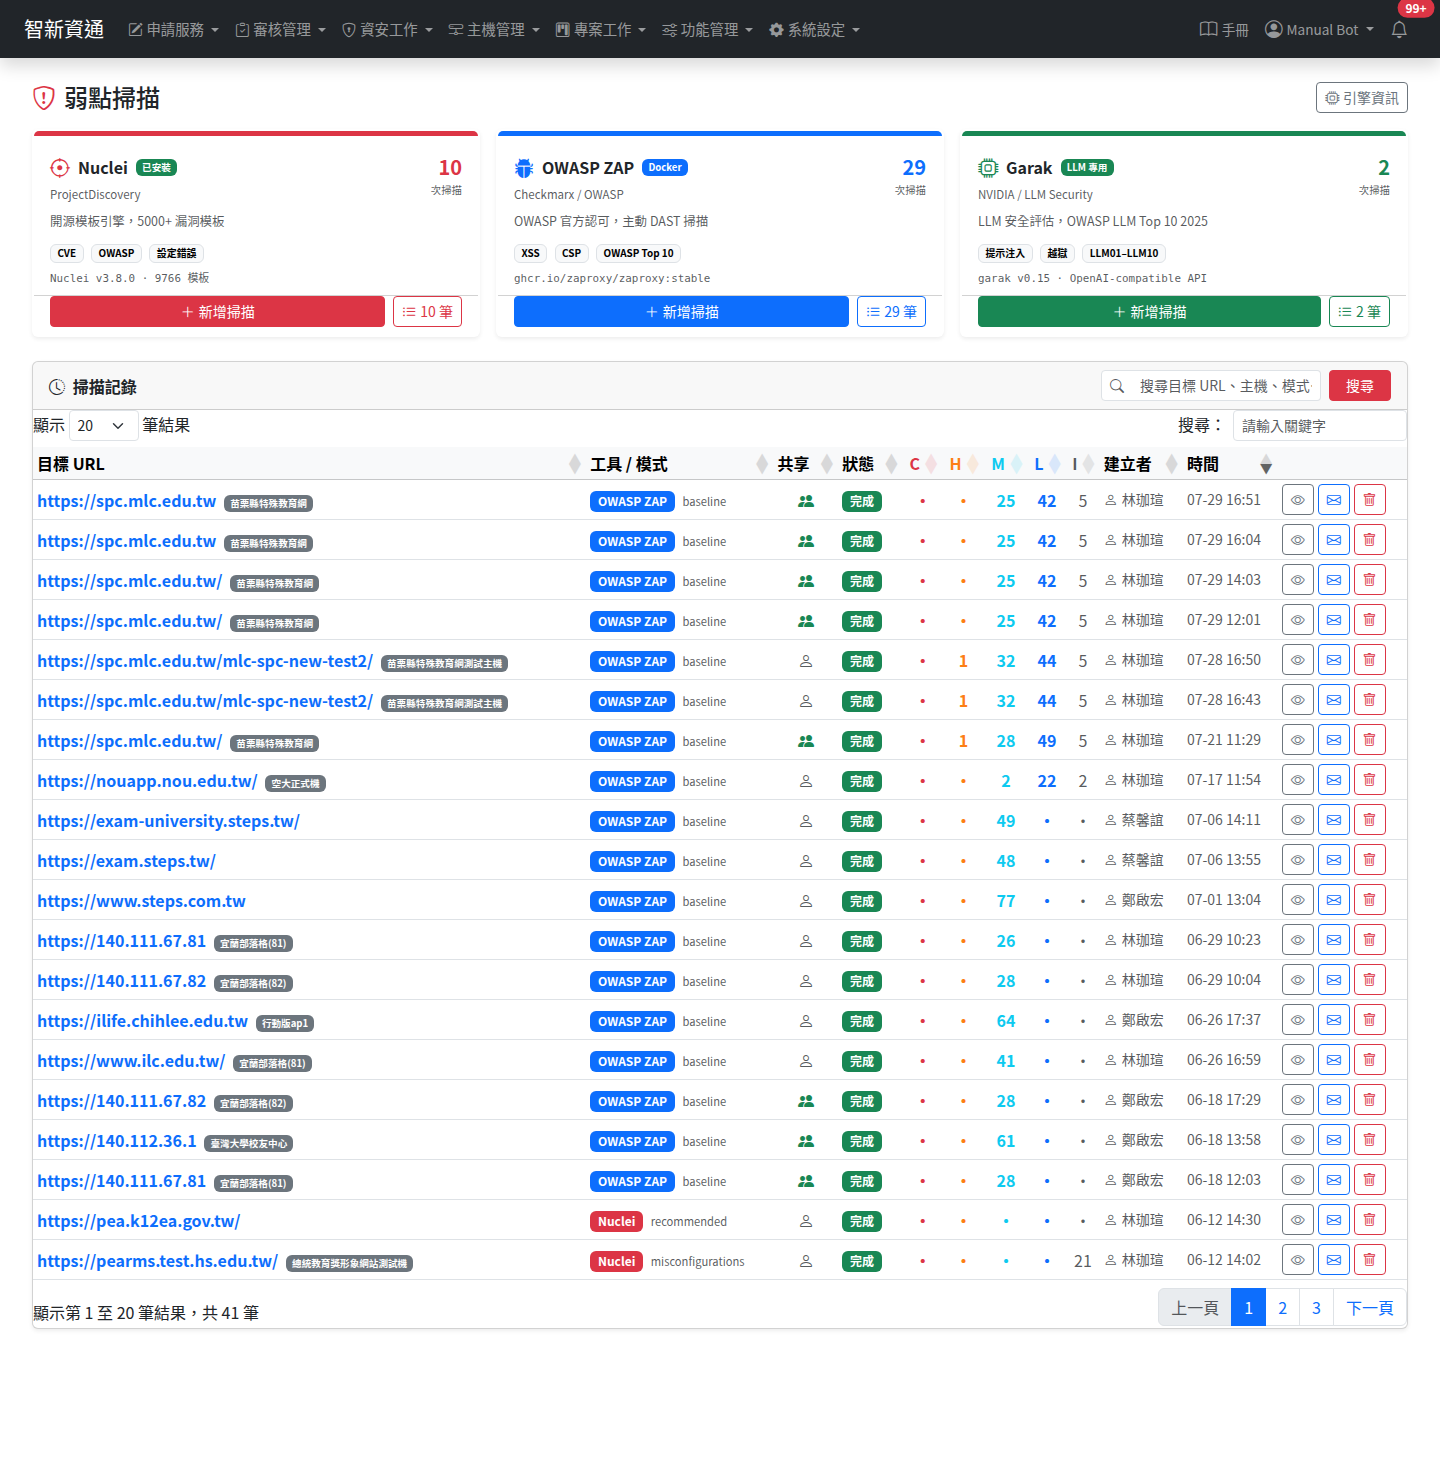View the www.steps.com.tw scan details
The image size is (1440, 1461).
(1297, 900)
